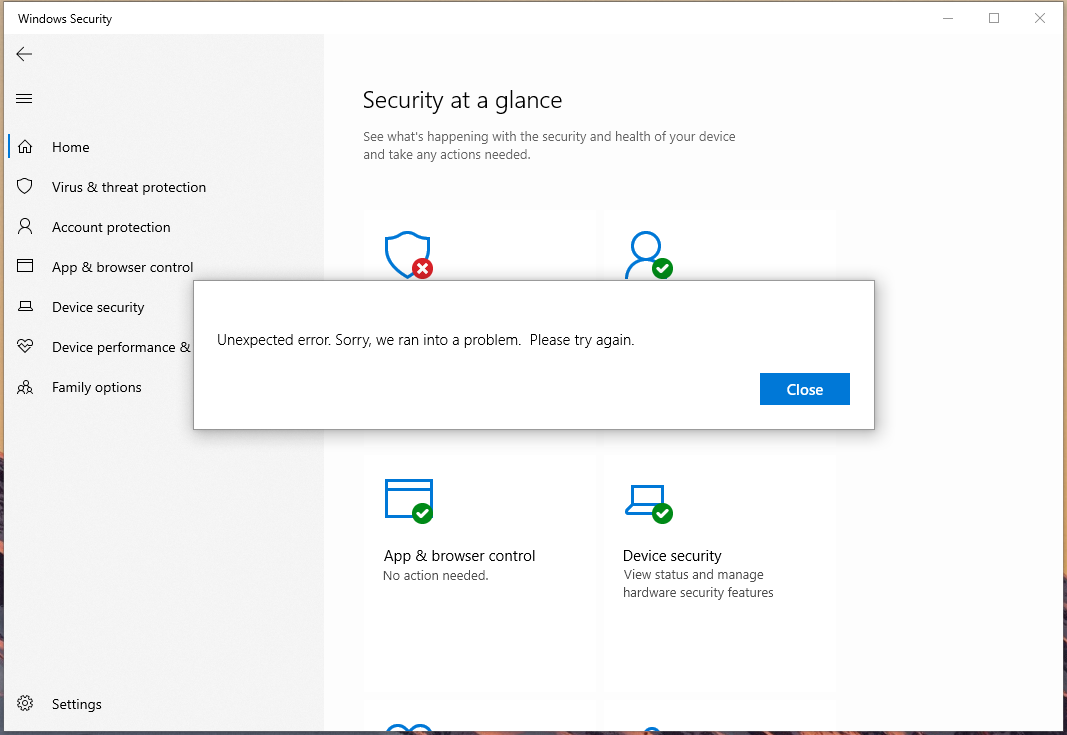Screen dimensions: 1067x735
Task: Click the error message text in dialog
Action: pos(425,340)
